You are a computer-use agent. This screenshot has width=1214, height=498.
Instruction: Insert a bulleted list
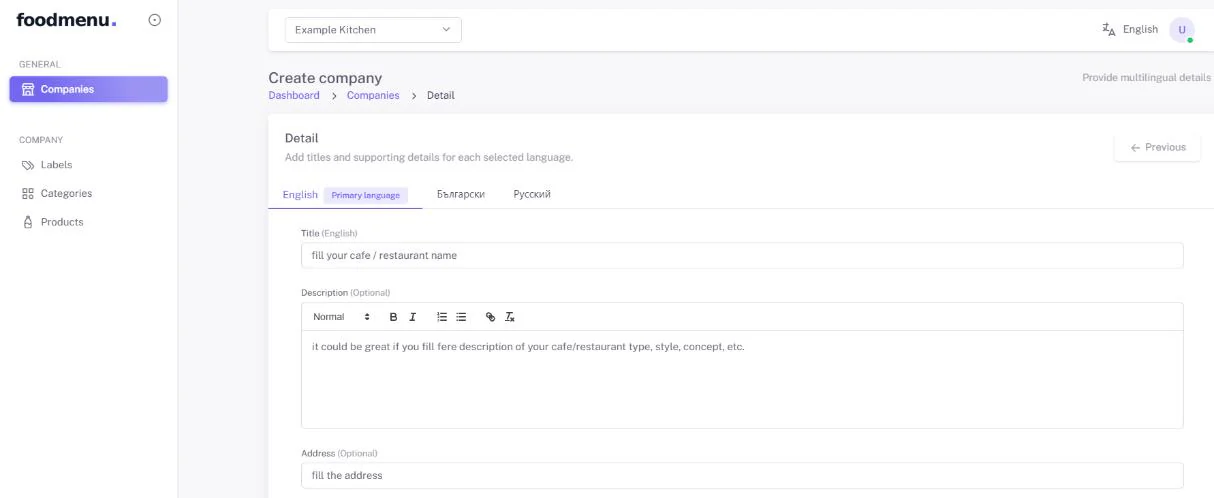(461, 317)
